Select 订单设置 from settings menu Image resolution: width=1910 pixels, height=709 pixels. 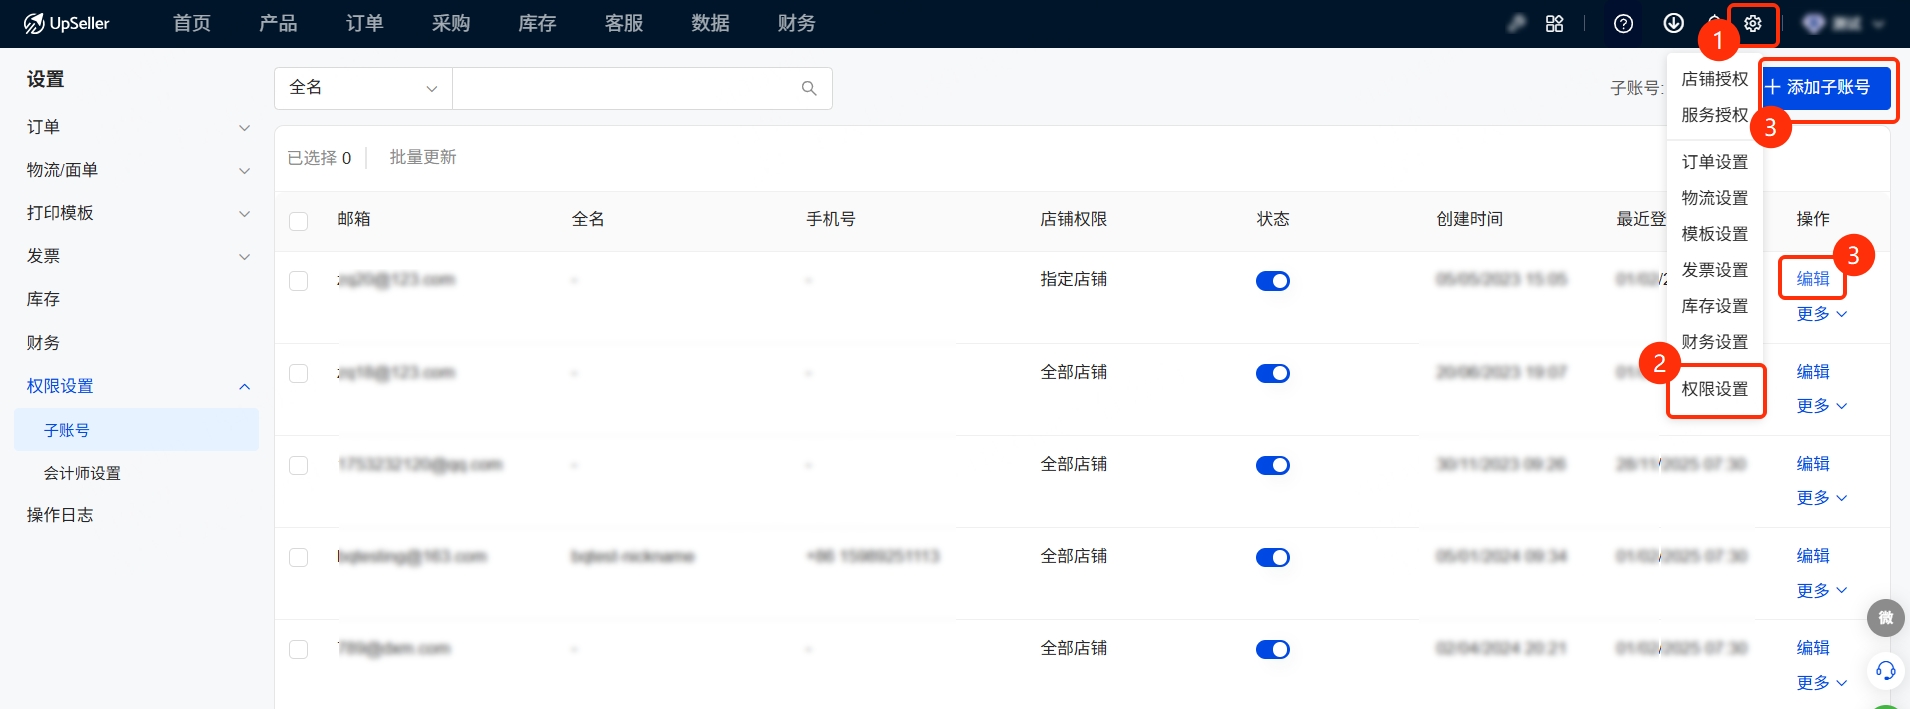point(1714,162)
